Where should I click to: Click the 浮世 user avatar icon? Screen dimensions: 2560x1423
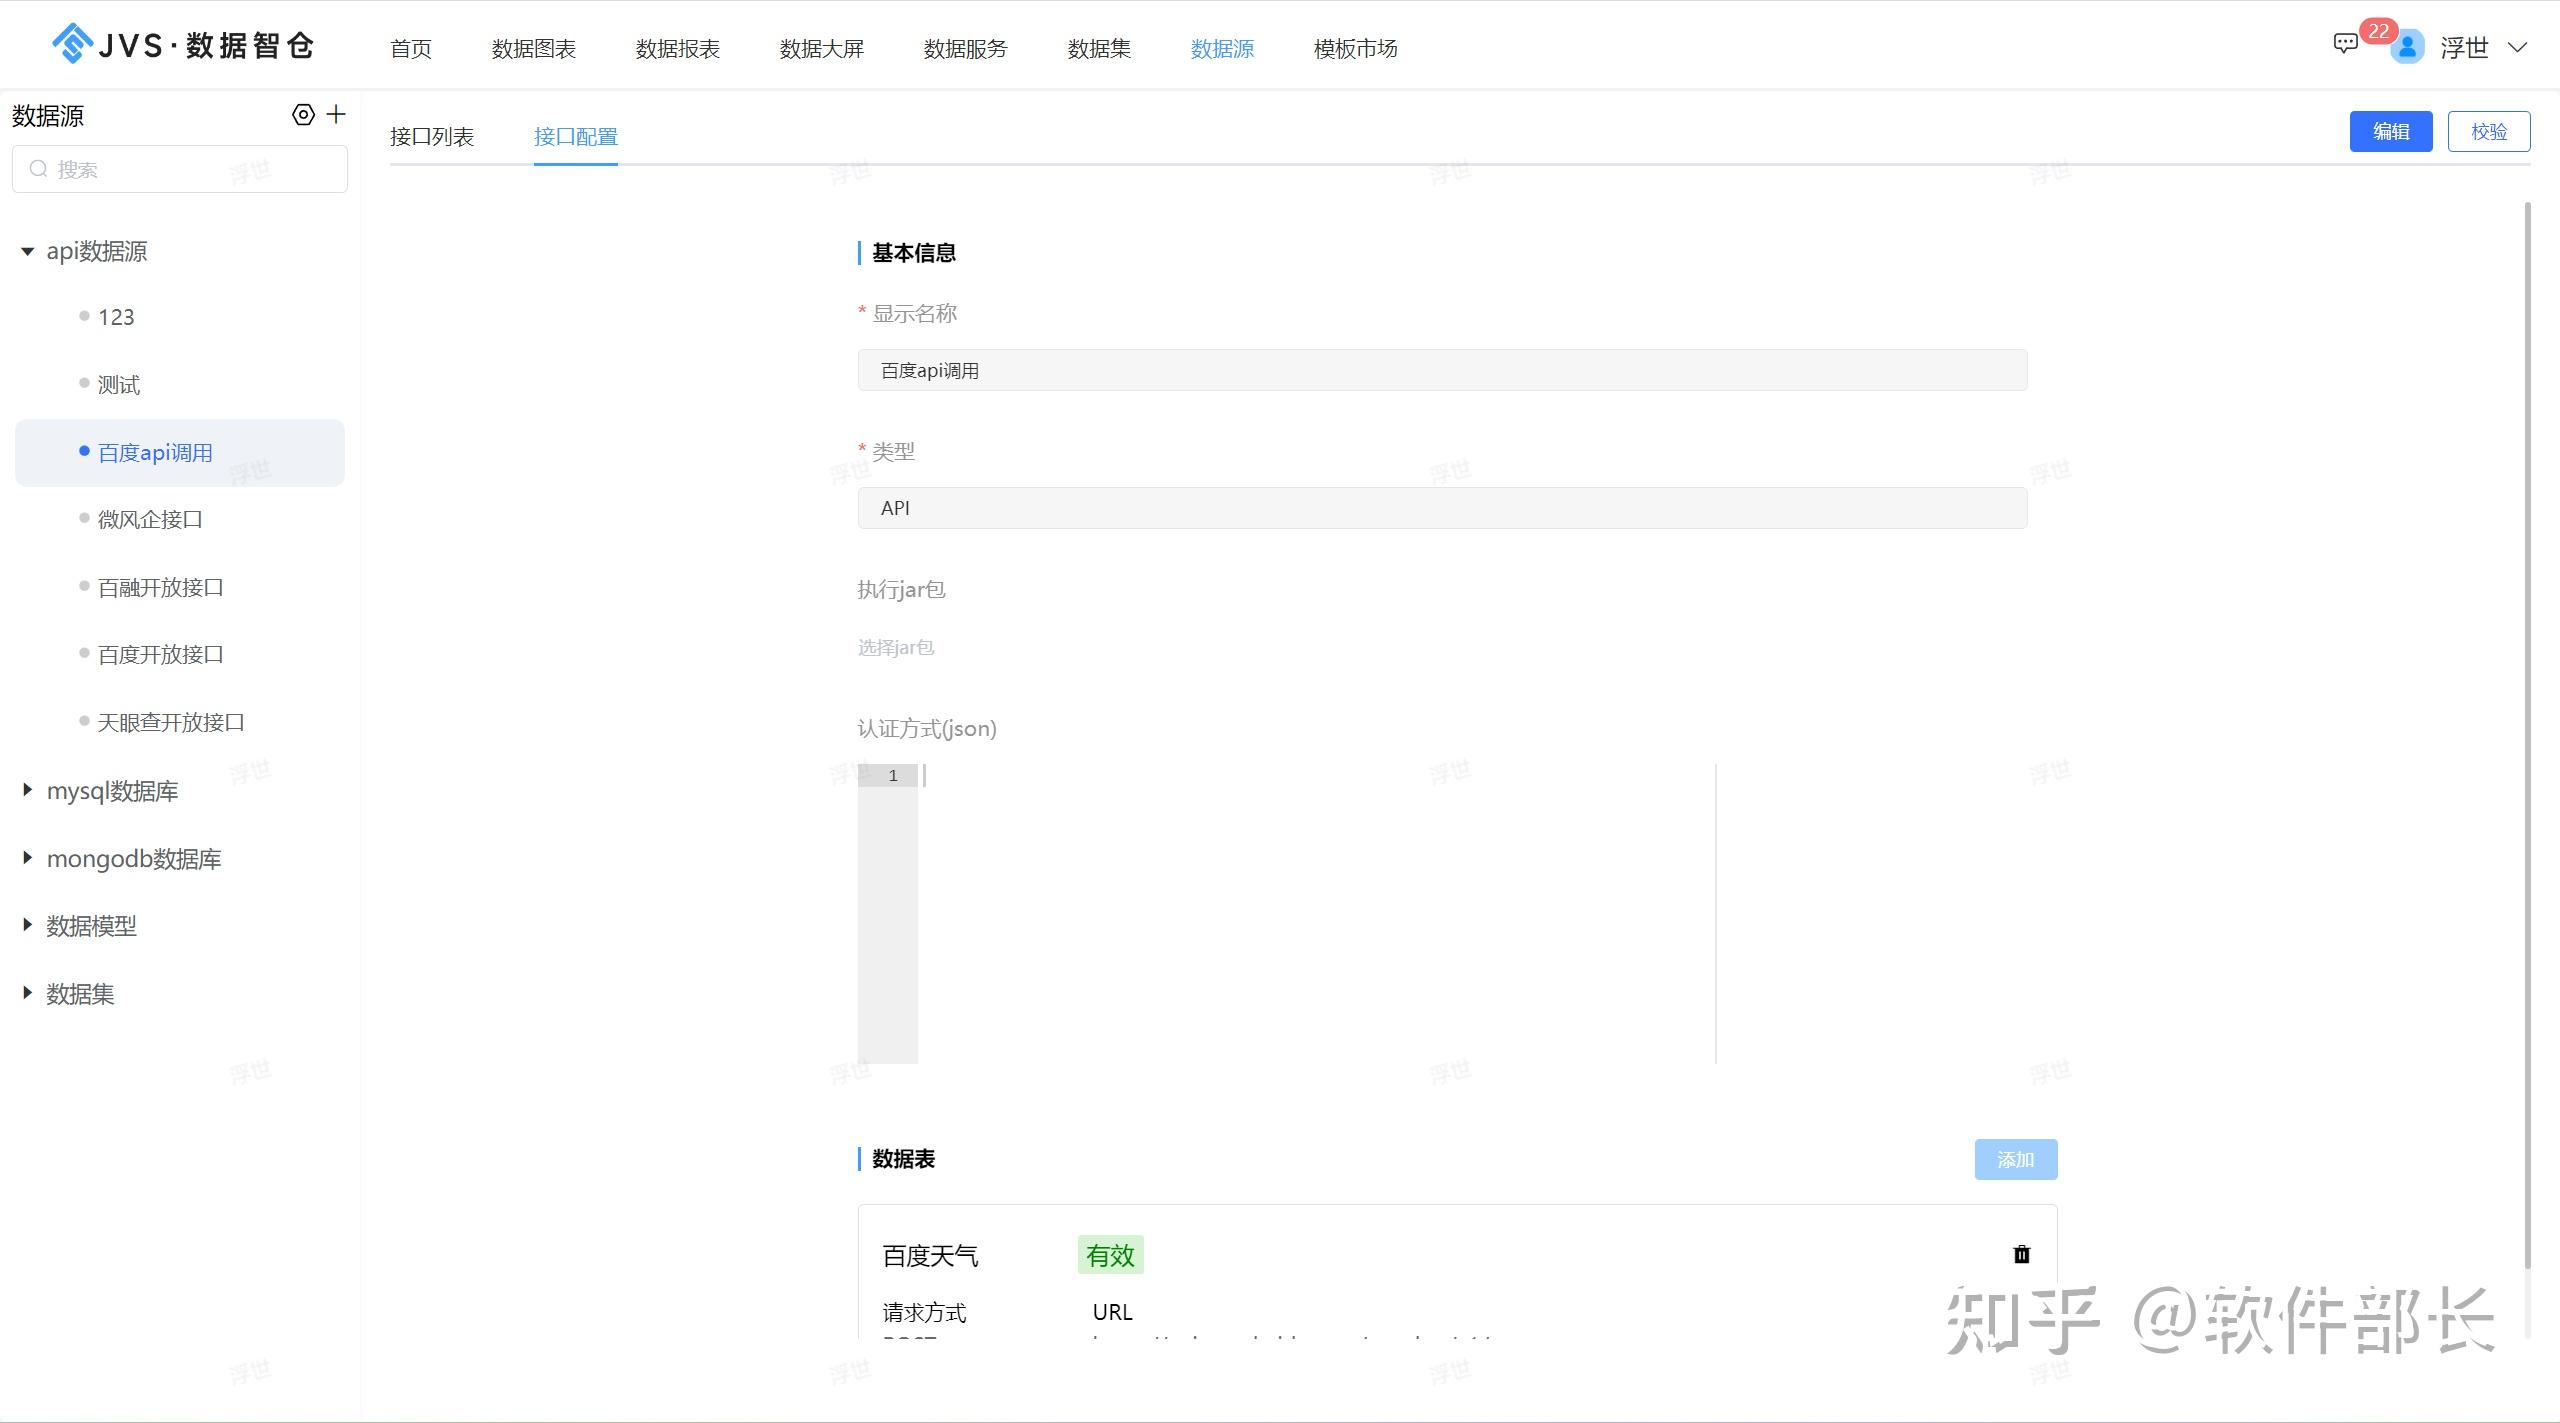coord(2408,47)
